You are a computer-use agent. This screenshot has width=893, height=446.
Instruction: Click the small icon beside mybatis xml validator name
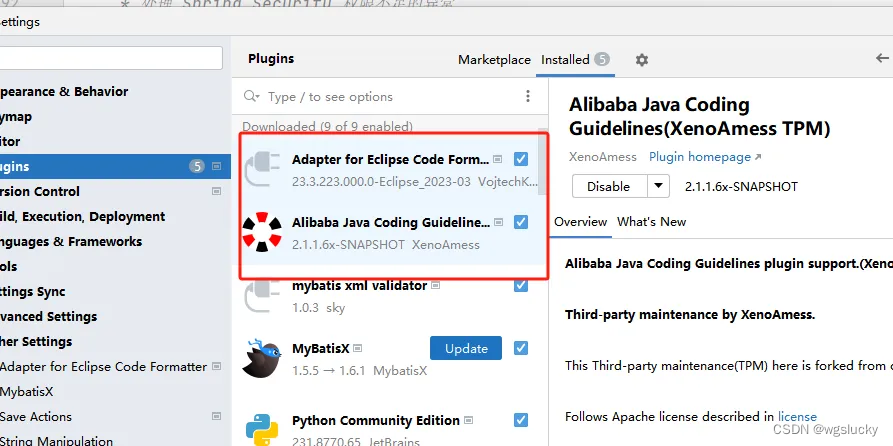click(436, 285)
